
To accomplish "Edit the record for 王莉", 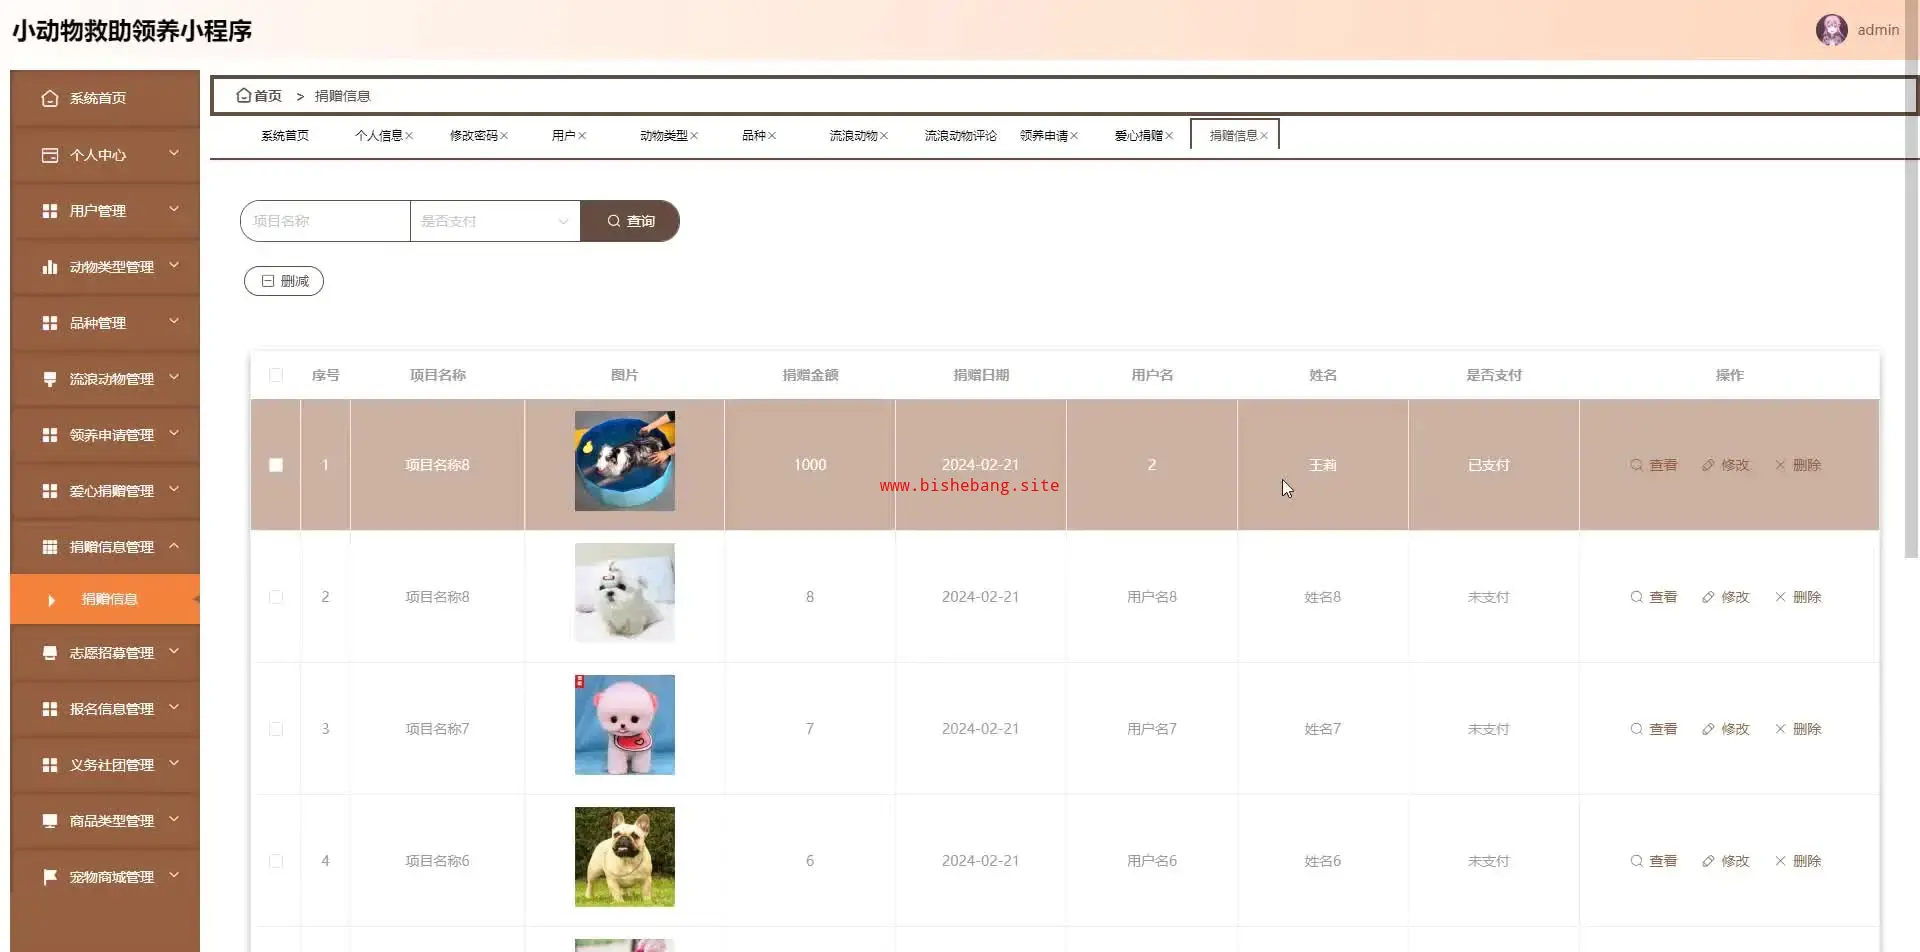I will [1726, 465].
